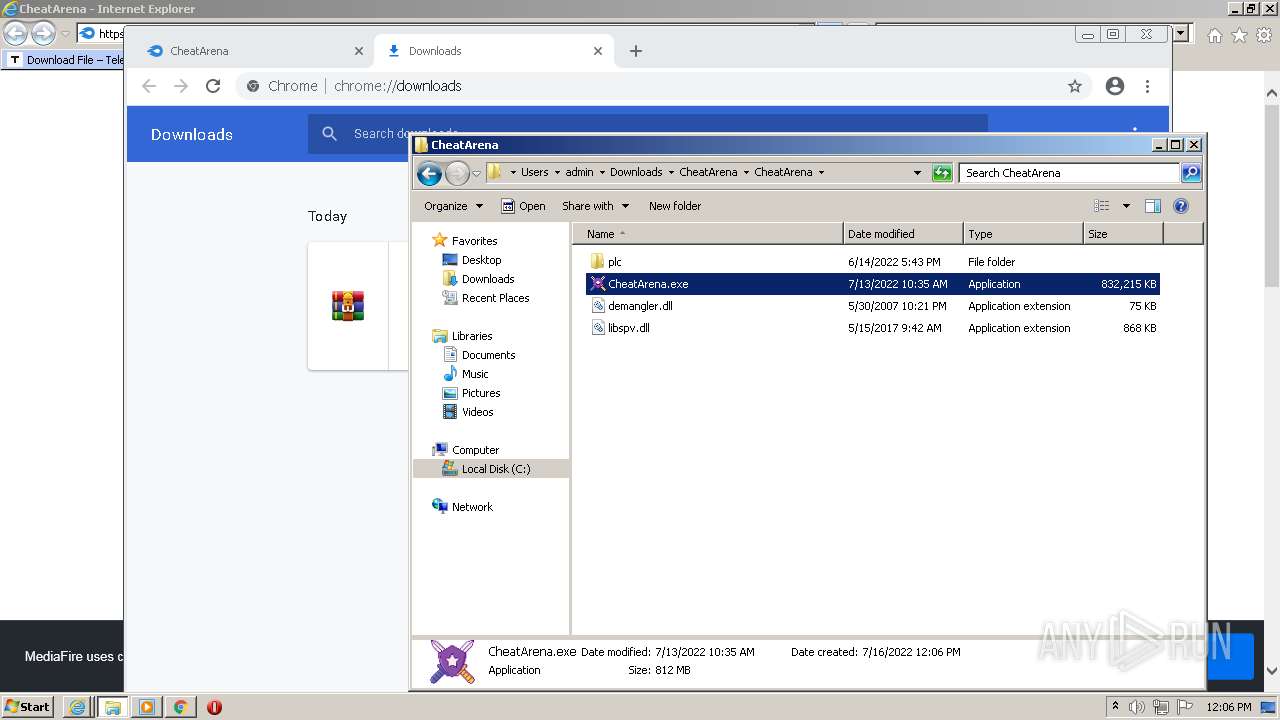
Task: Expand the admin breadcrumb arrow
Action: pyautogui.click(x=601, y=172)
